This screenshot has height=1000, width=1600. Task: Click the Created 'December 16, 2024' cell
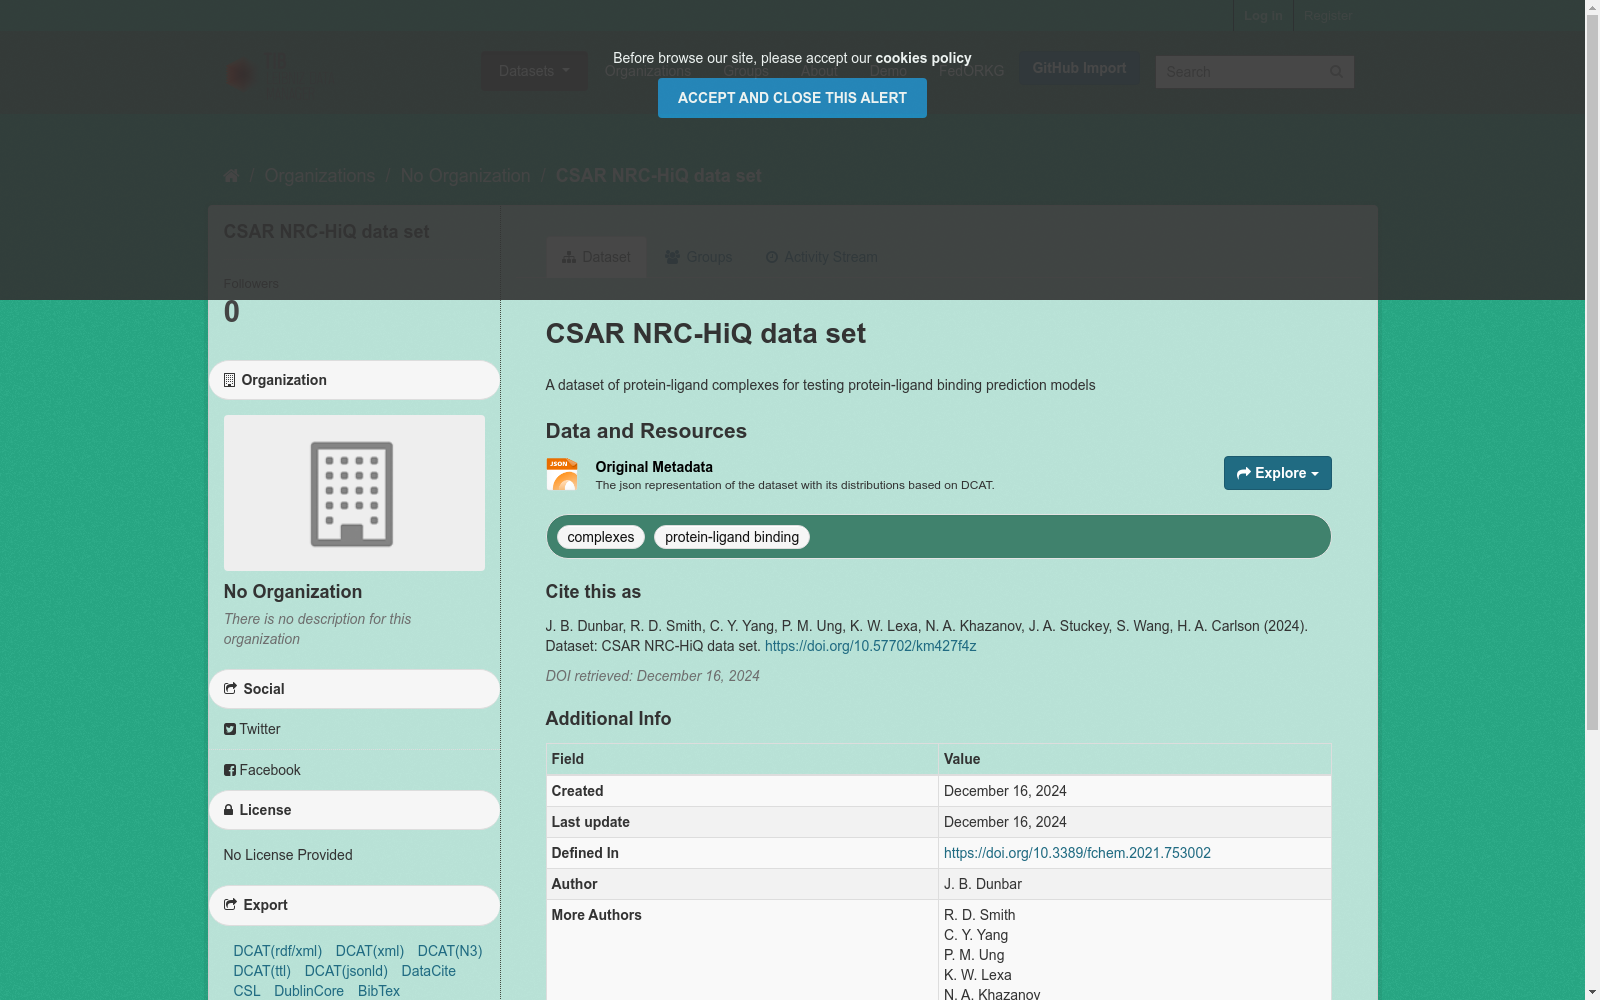tap(1134, 791)
